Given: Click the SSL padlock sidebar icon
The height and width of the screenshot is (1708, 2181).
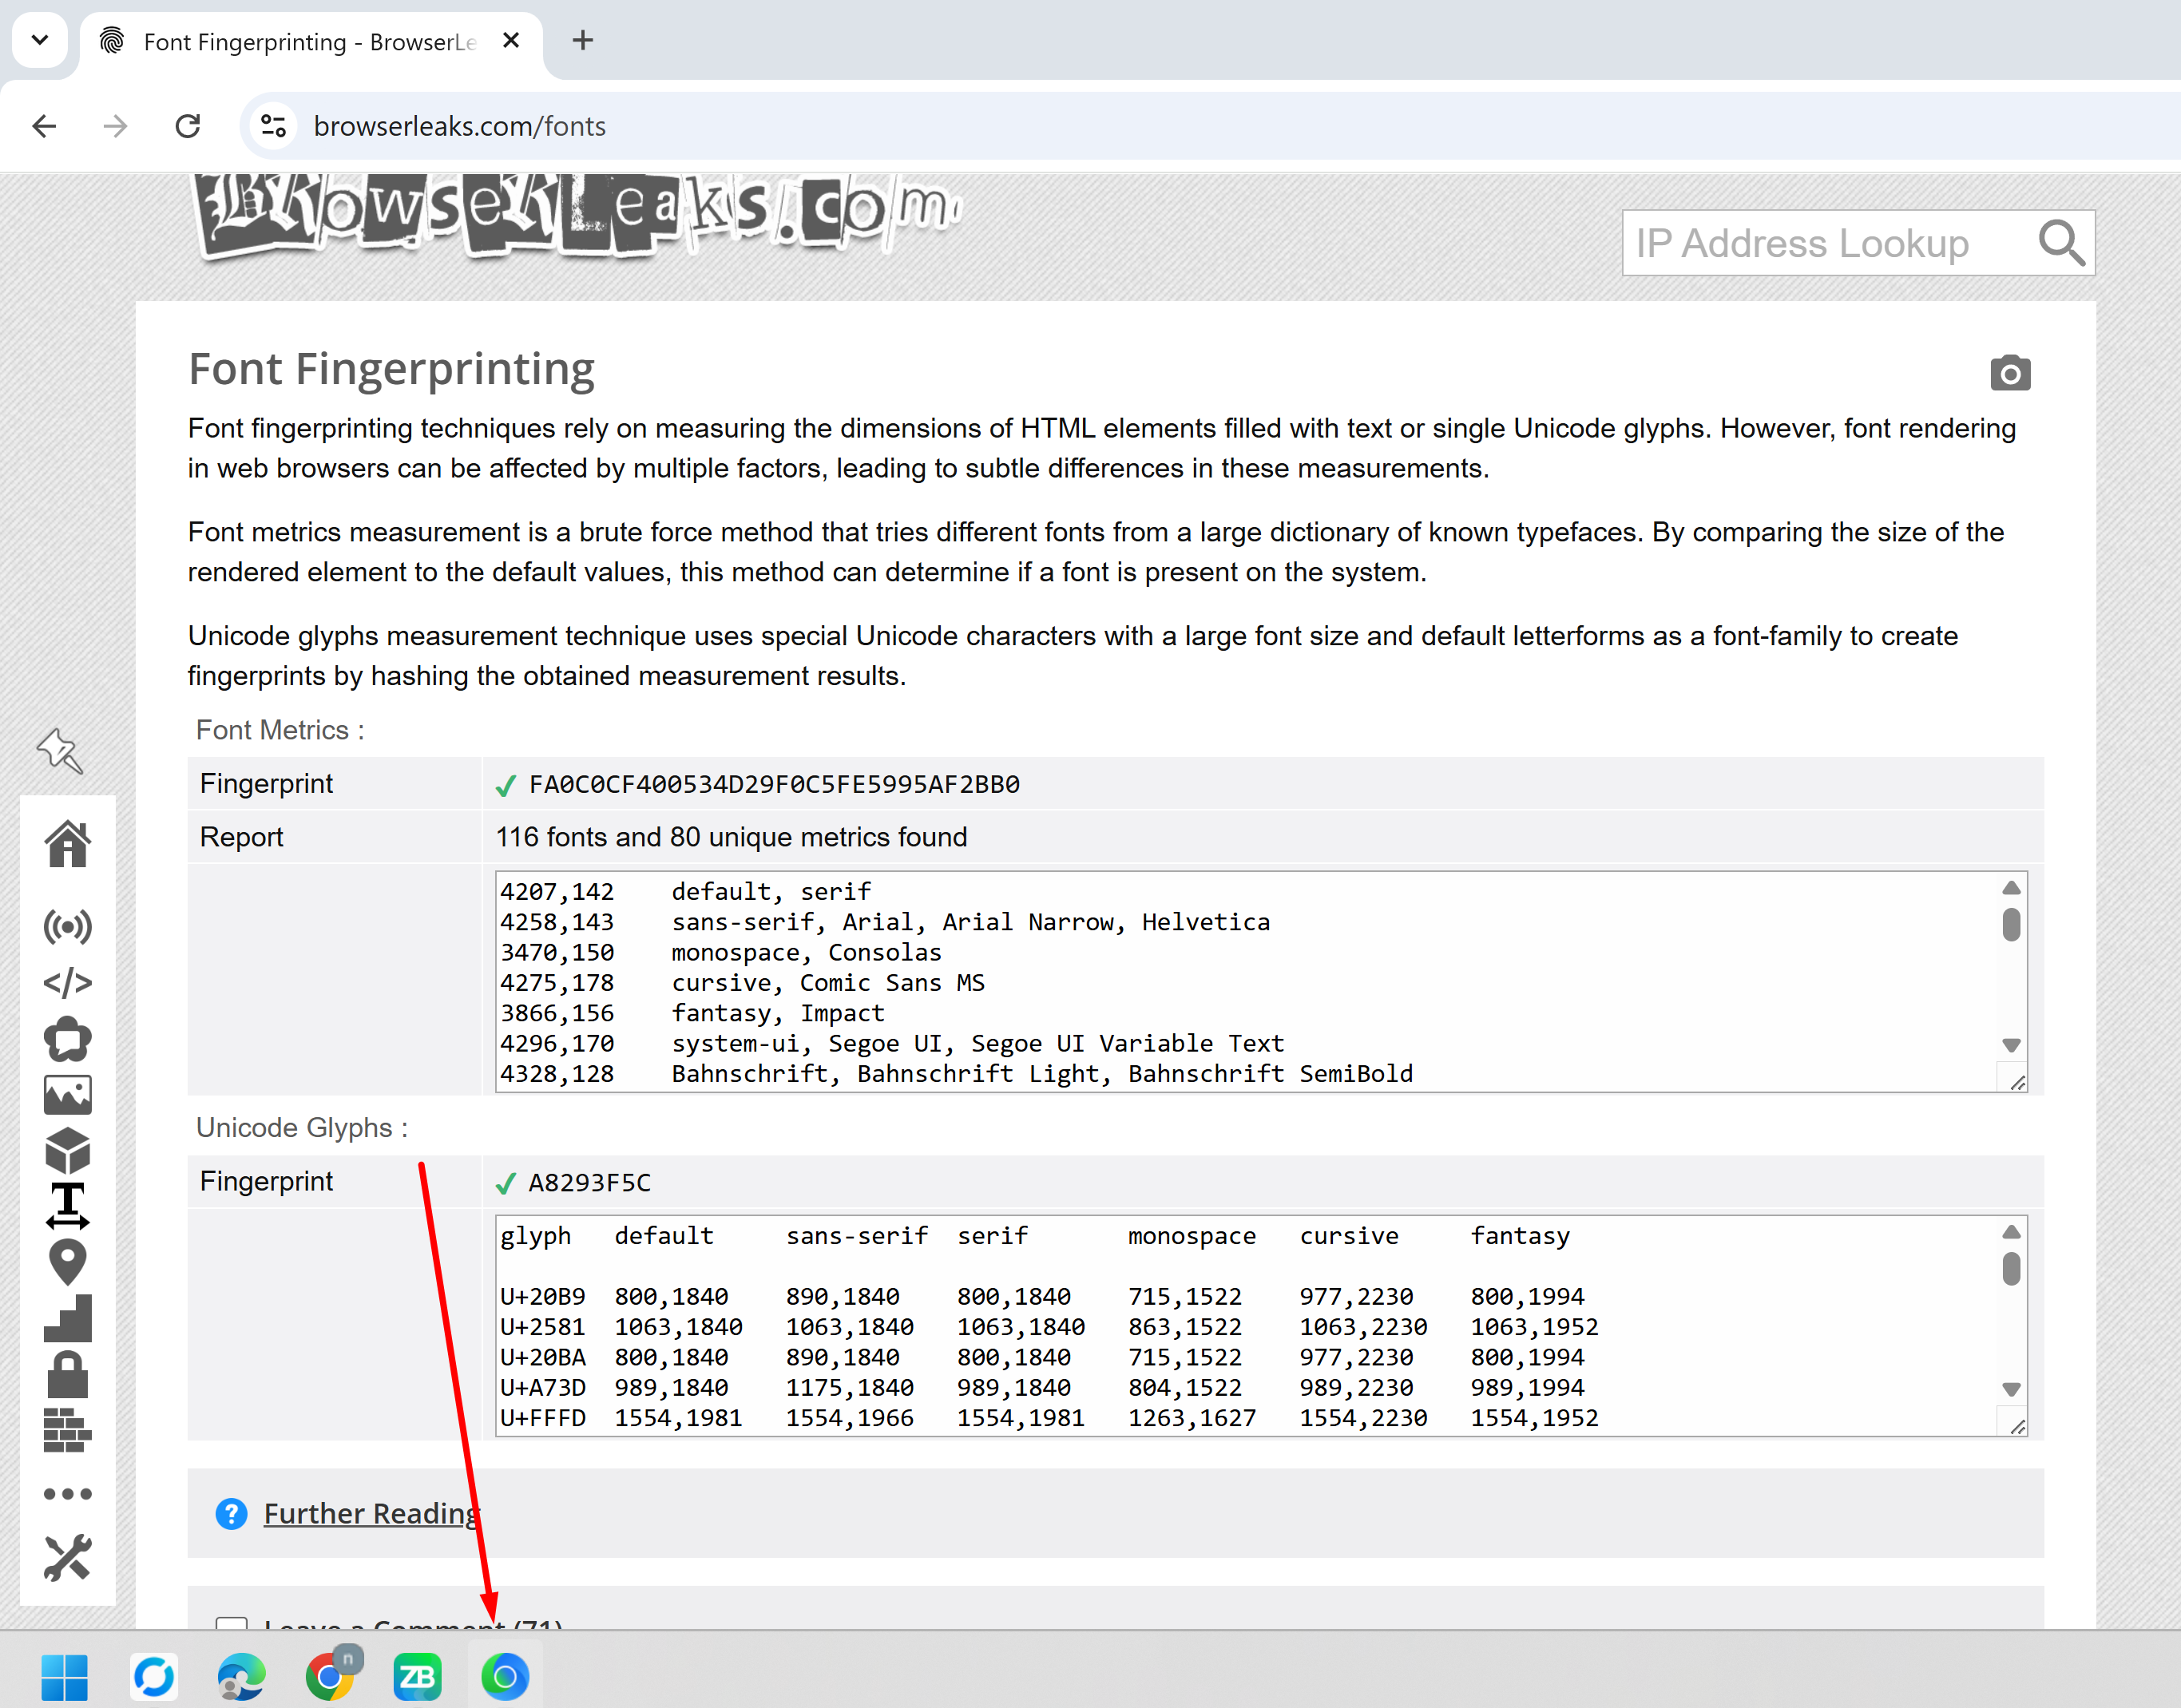Looking at the screenshot, I should (67, 1374).
